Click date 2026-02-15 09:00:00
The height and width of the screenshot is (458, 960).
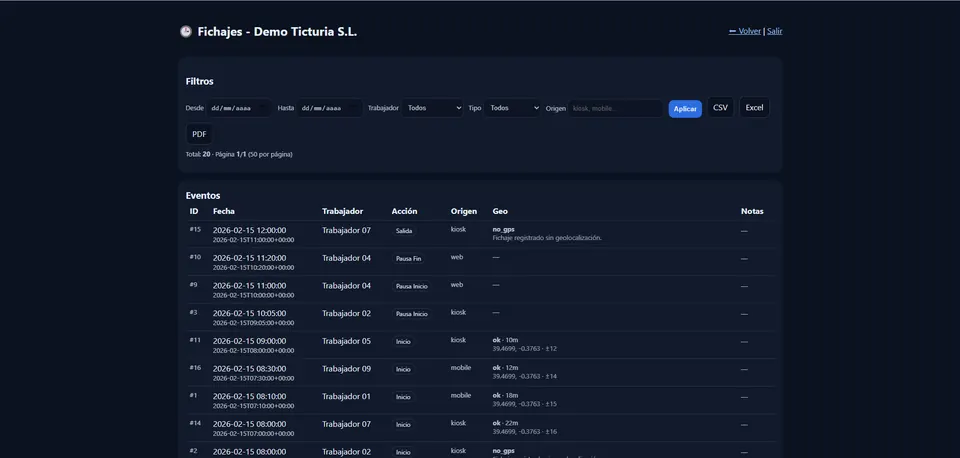tap(249, 341)
